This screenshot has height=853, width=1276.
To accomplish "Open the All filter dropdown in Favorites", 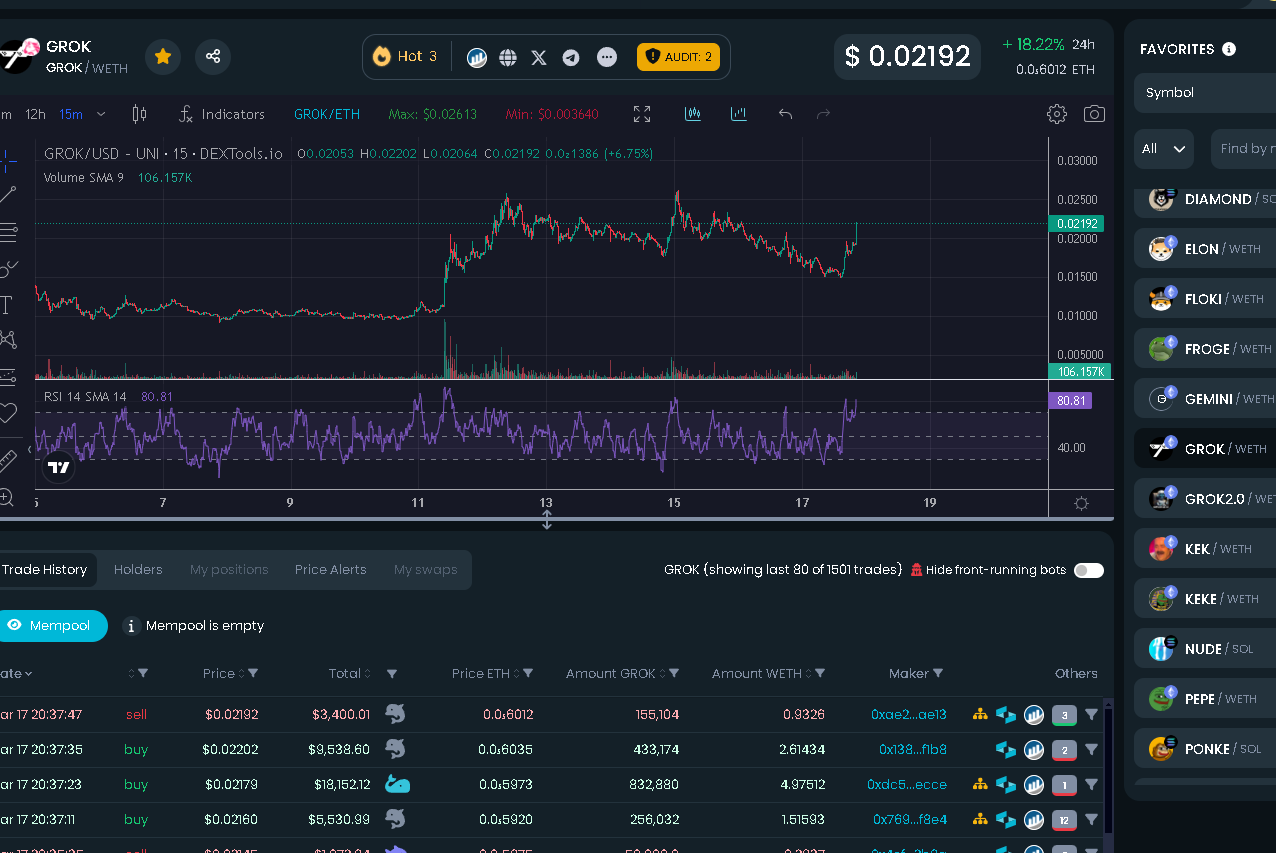I will 1164,149.
